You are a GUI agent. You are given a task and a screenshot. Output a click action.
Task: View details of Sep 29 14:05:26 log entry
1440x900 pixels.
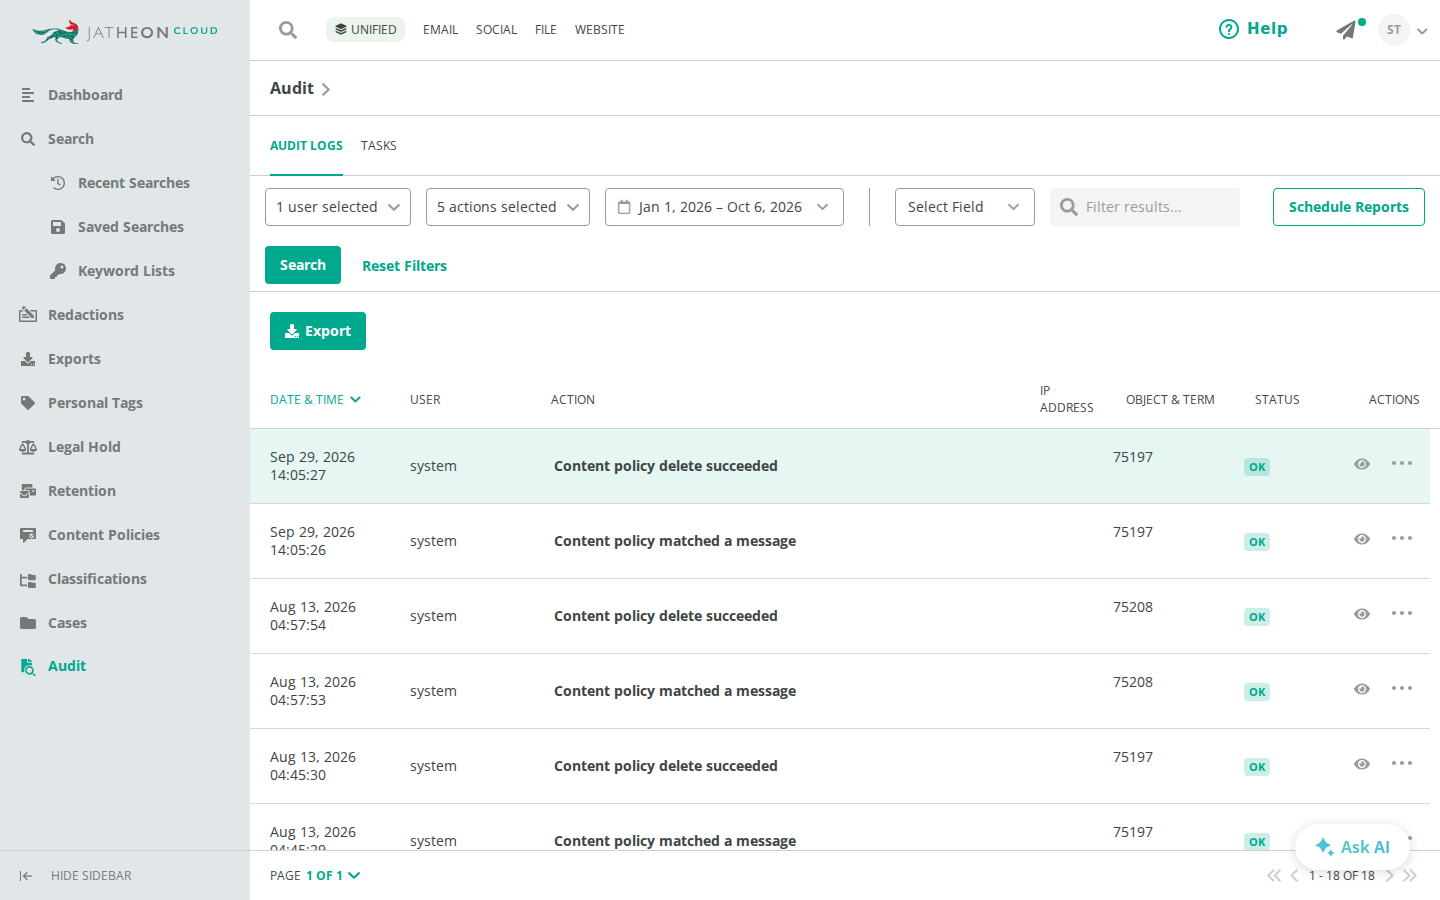click(x=1362, y=539)
